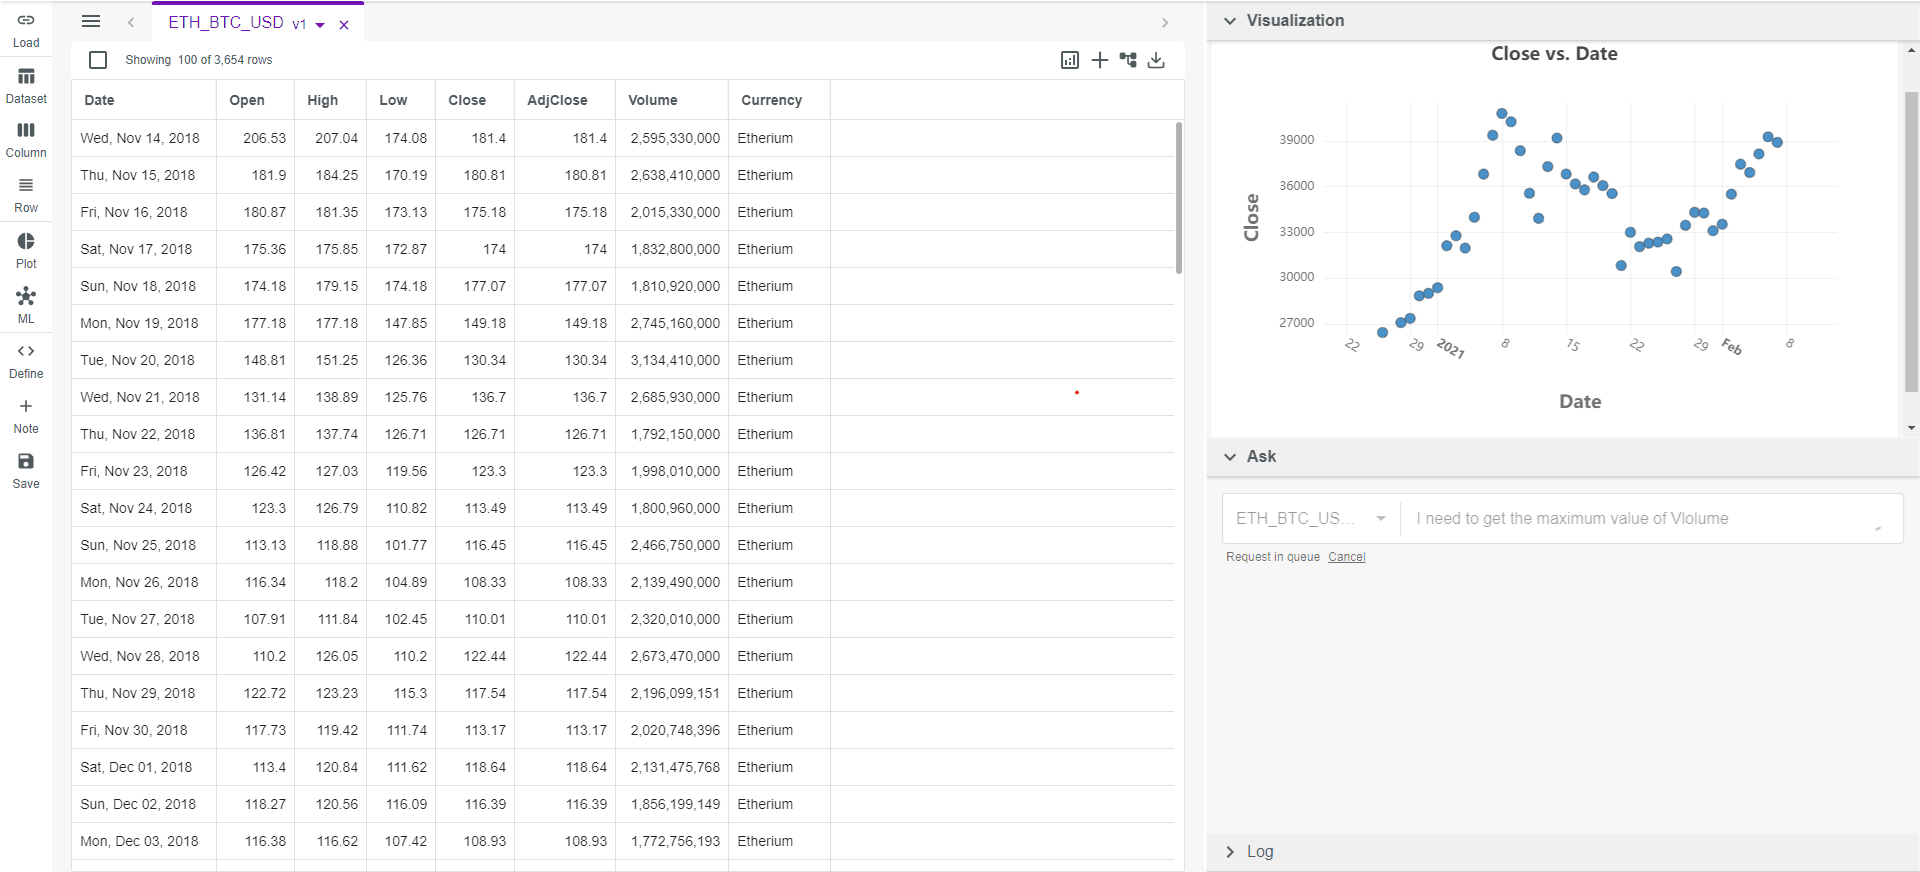This screenshot has width=1920, height=872.
Task: Open the Column tools icon
Action: coord(26,140)
